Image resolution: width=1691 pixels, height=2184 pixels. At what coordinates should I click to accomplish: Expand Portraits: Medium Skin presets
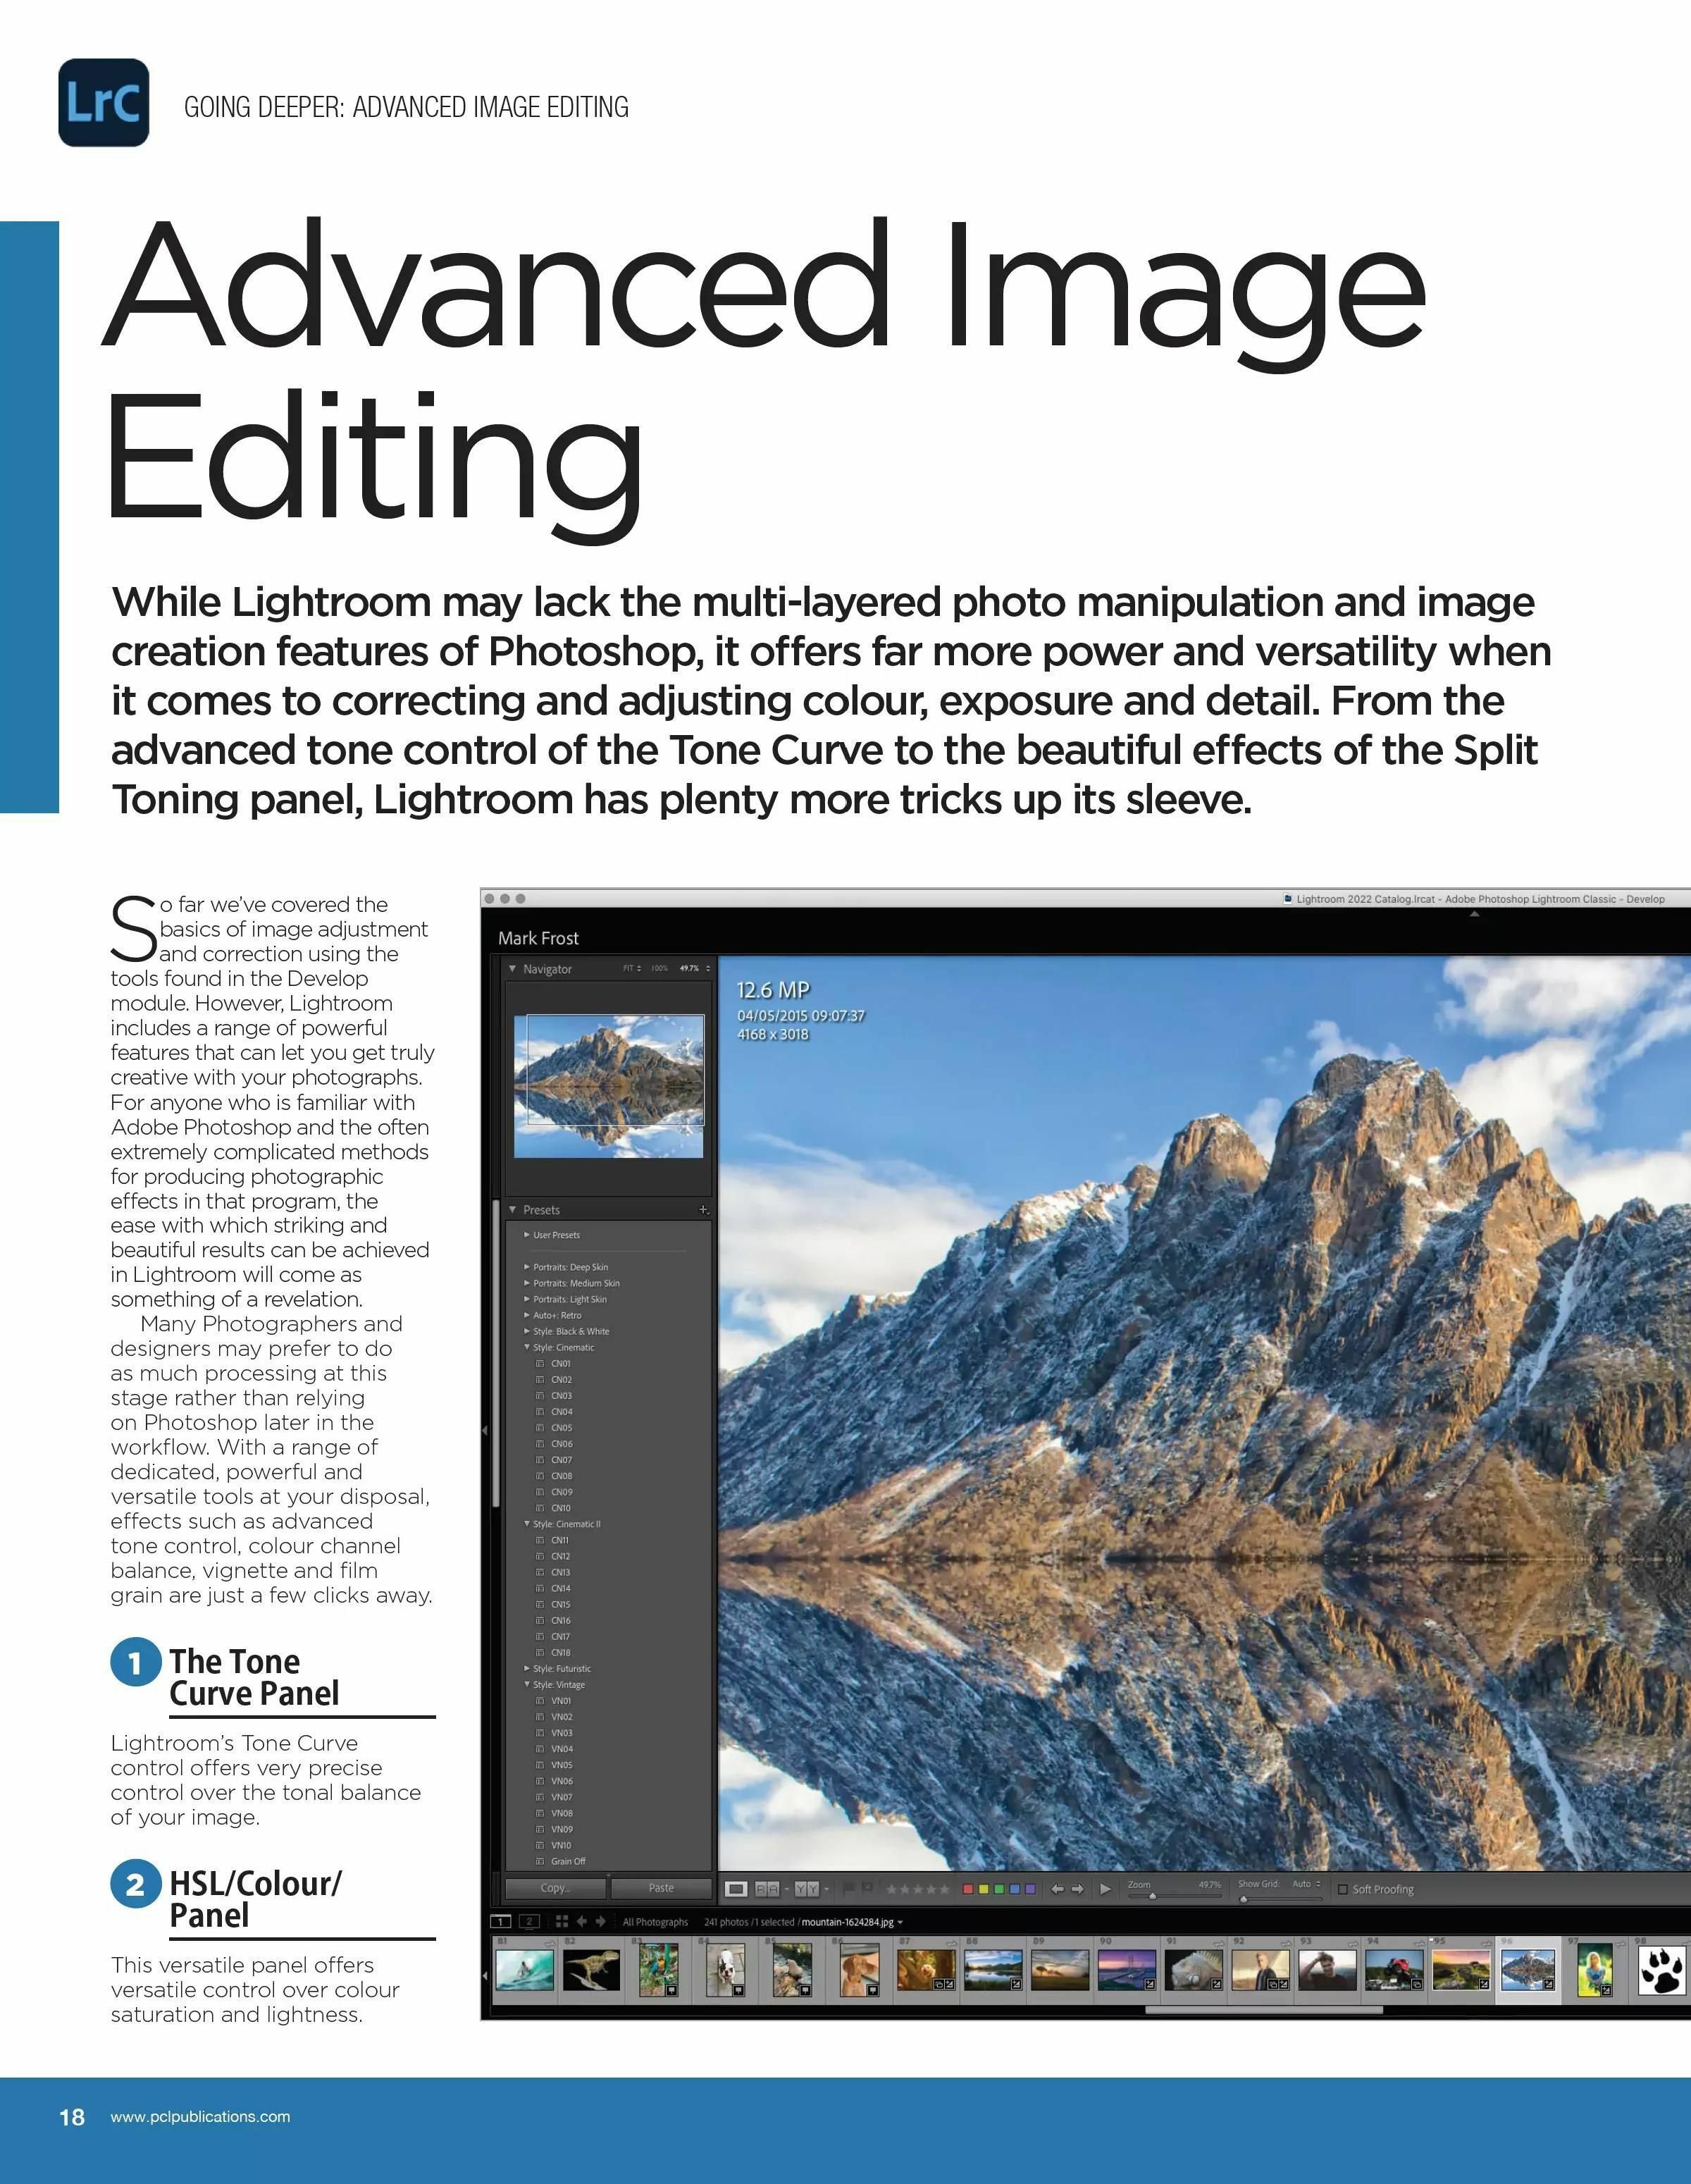click(x=527, y=1283)
